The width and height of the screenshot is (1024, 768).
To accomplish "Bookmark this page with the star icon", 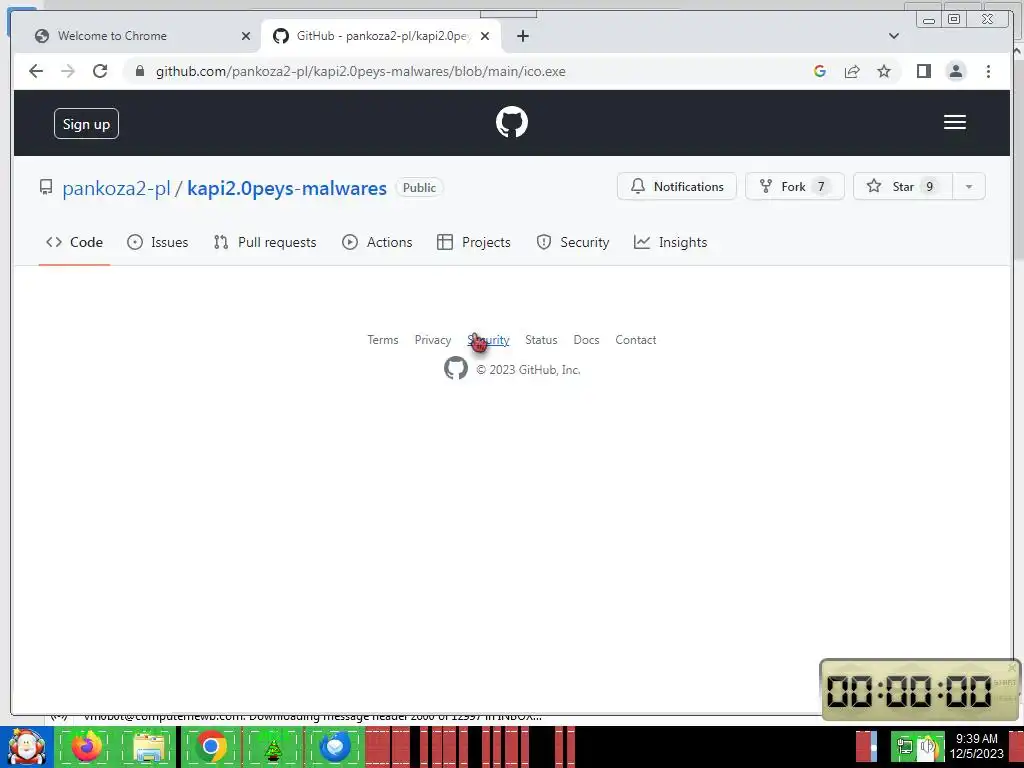I will click(884, 71).
